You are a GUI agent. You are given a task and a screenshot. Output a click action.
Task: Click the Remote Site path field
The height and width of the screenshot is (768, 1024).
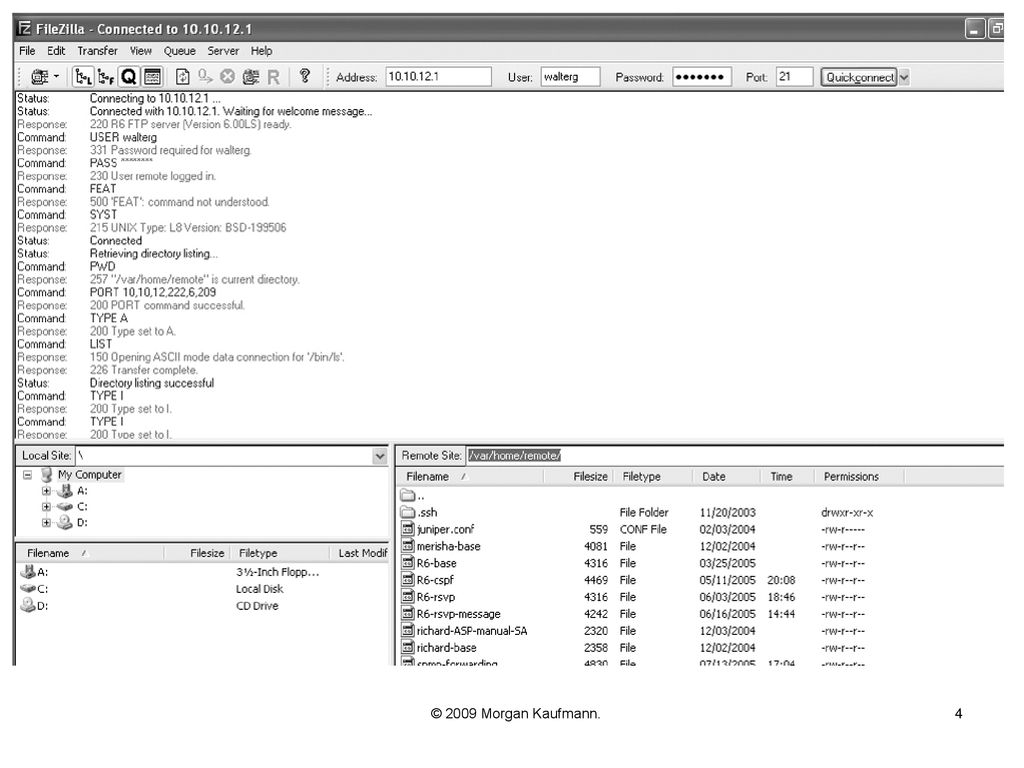click(735, 456)
